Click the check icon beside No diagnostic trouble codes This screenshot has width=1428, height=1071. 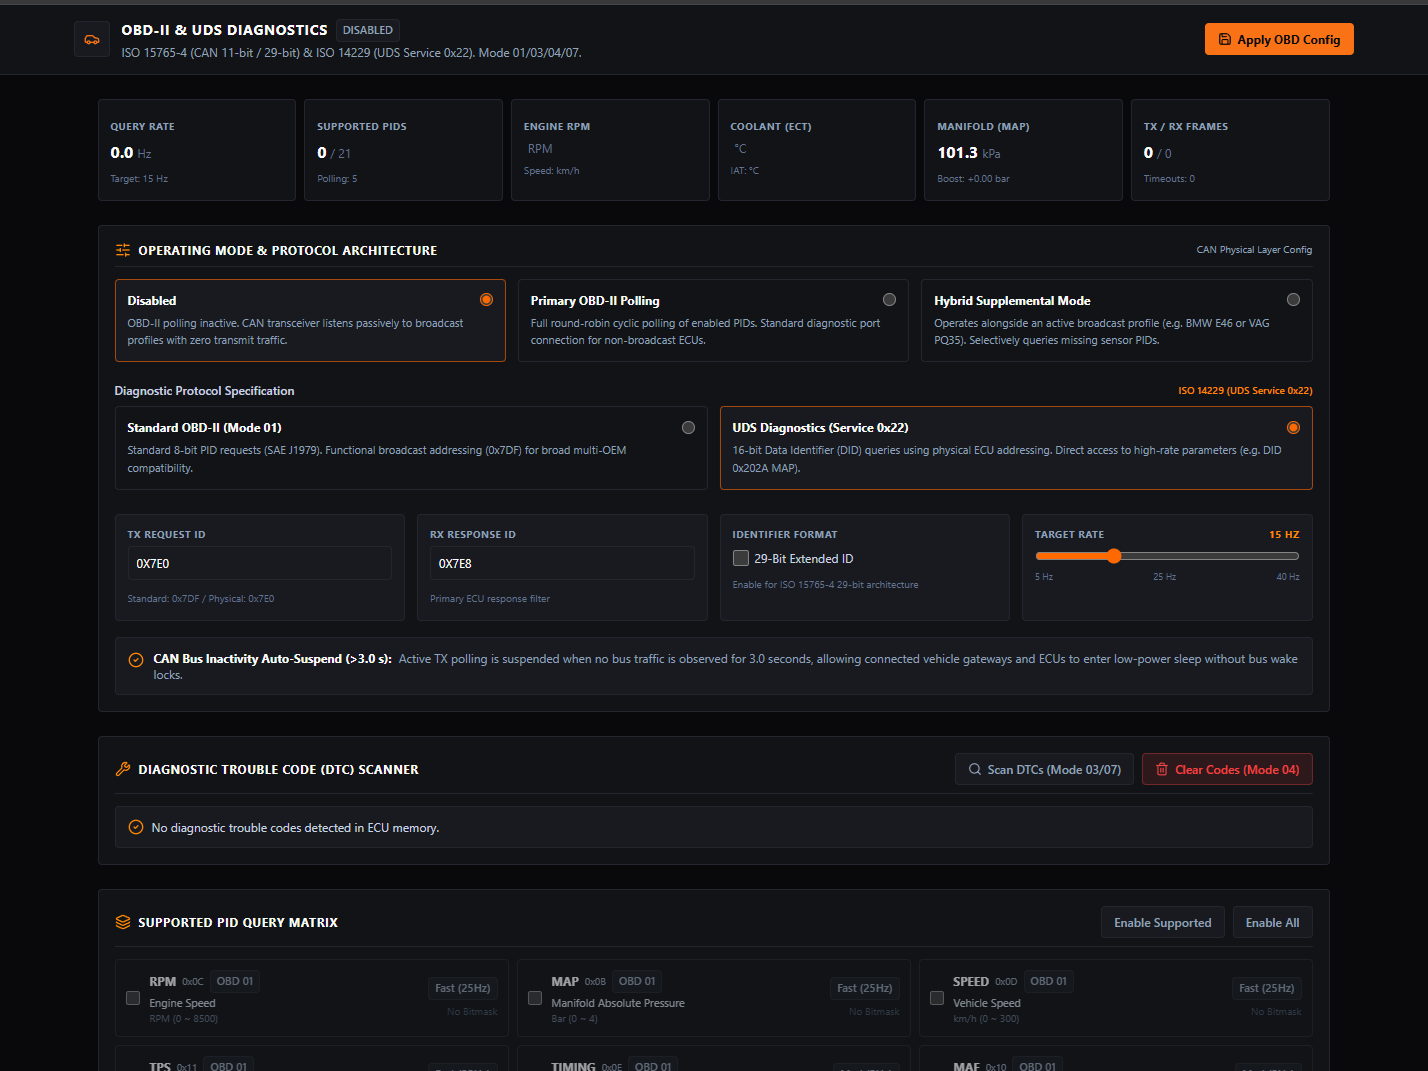(x=136, y=828)
